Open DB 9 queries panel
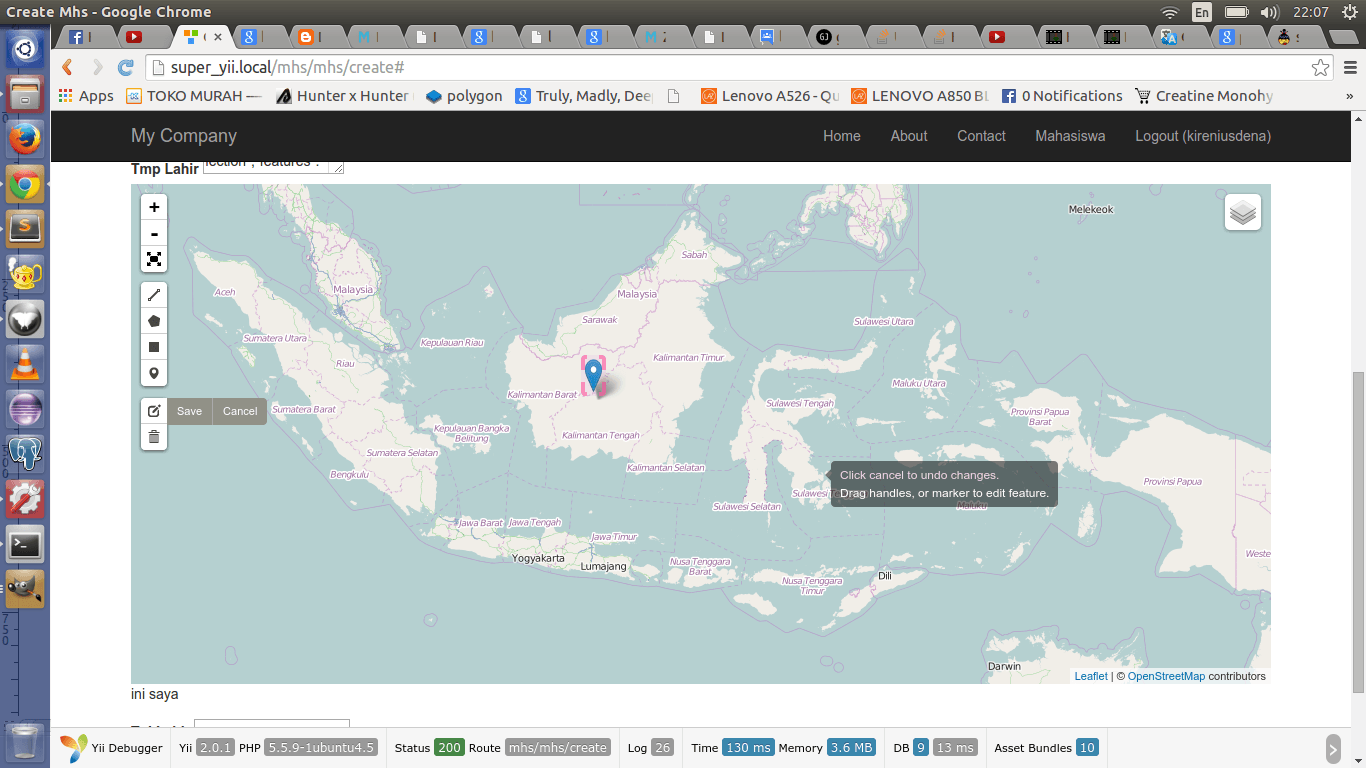 (911, 748)
